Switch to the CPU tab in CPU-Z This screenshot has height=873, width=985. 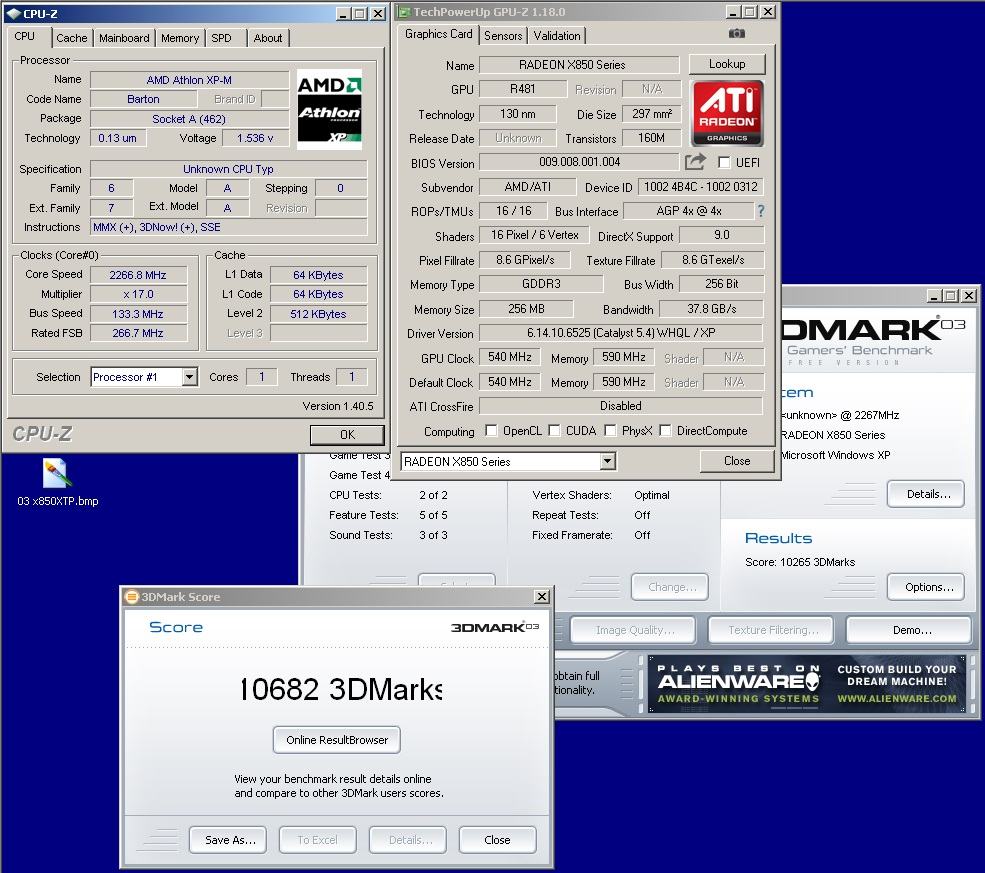pos(24,36)
